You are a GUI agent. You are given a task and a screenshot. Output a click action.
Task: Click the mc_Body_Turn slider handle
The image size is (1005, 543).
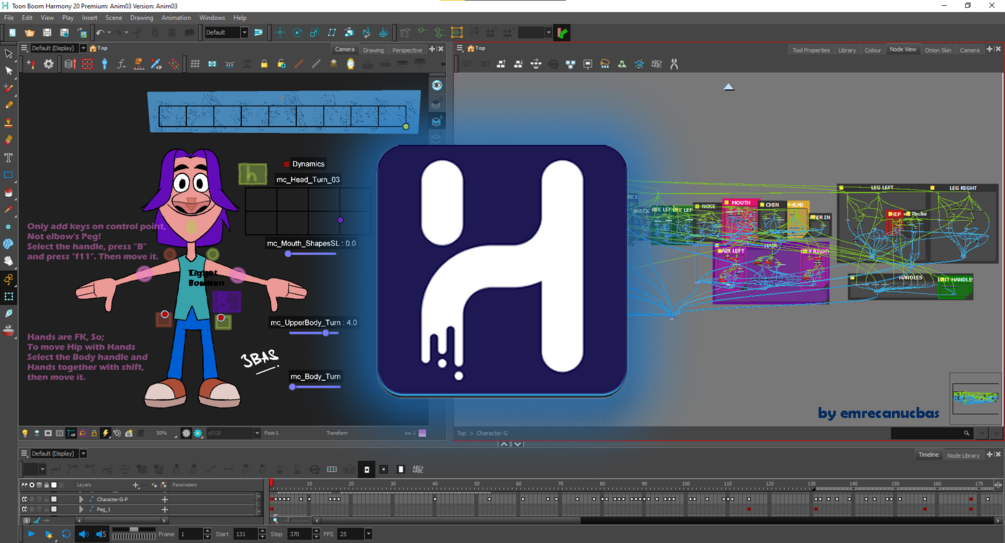[x=292, y=387]
